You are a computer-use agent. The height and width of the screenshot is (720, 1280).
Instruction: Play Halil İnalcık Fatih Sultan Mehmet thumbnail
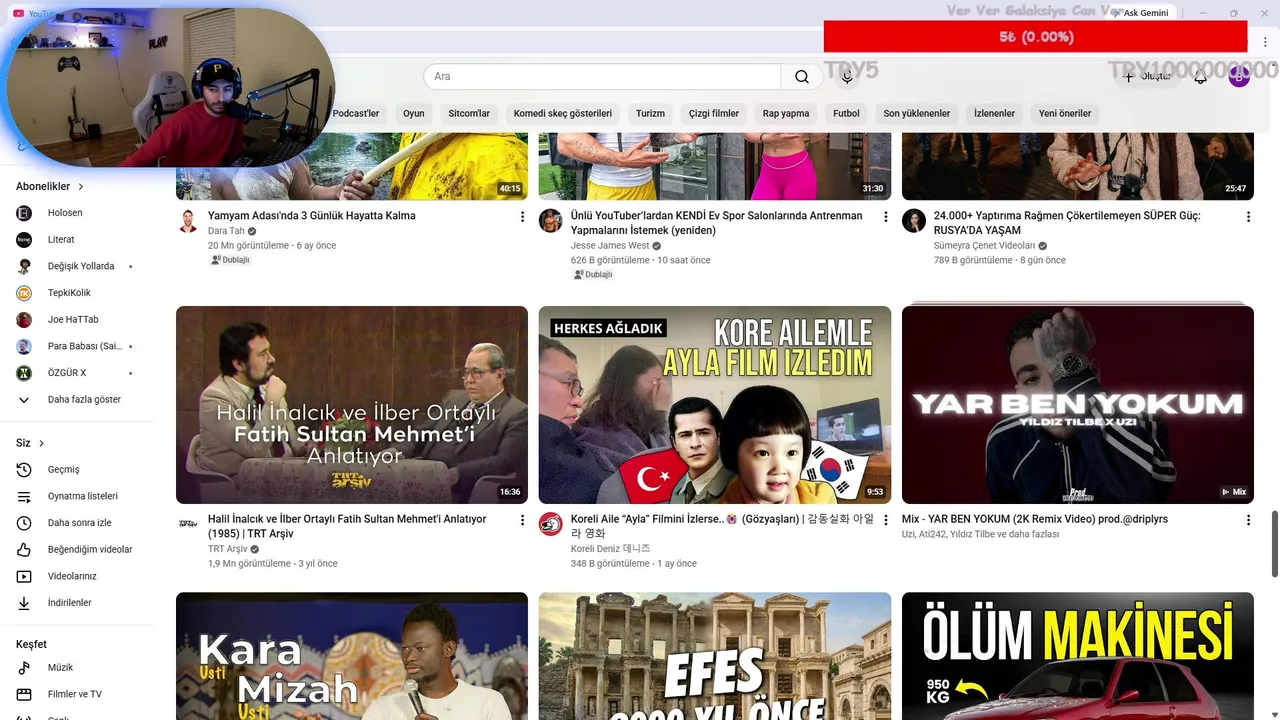[352, 405]
